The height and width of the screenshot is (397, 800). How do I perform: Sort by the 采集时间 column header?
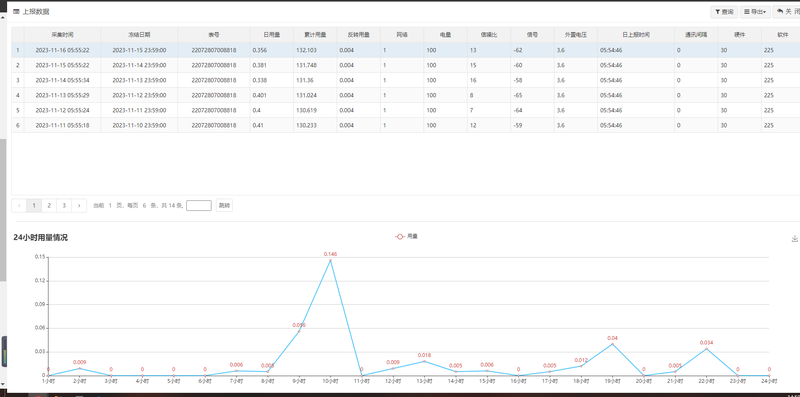tap(62, 35)
